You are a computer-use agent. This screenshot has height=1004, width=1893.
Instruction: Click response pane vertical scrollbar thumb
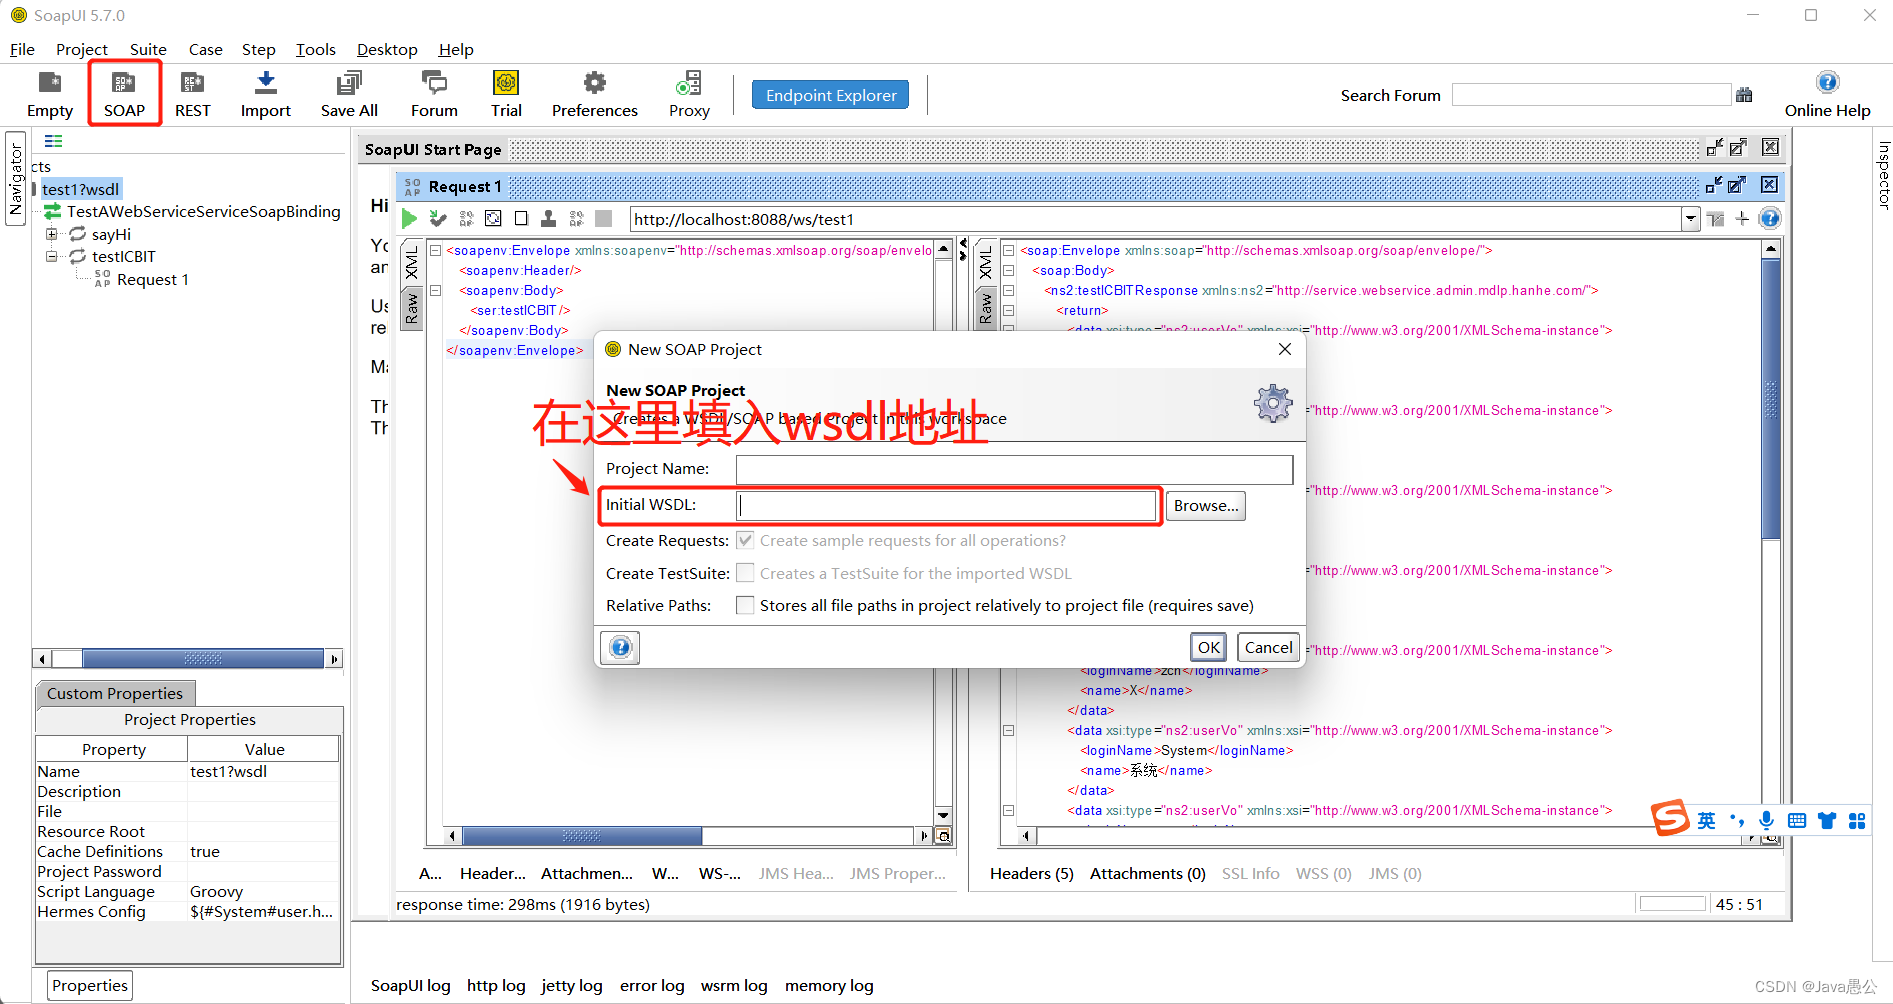(1770, 399)
